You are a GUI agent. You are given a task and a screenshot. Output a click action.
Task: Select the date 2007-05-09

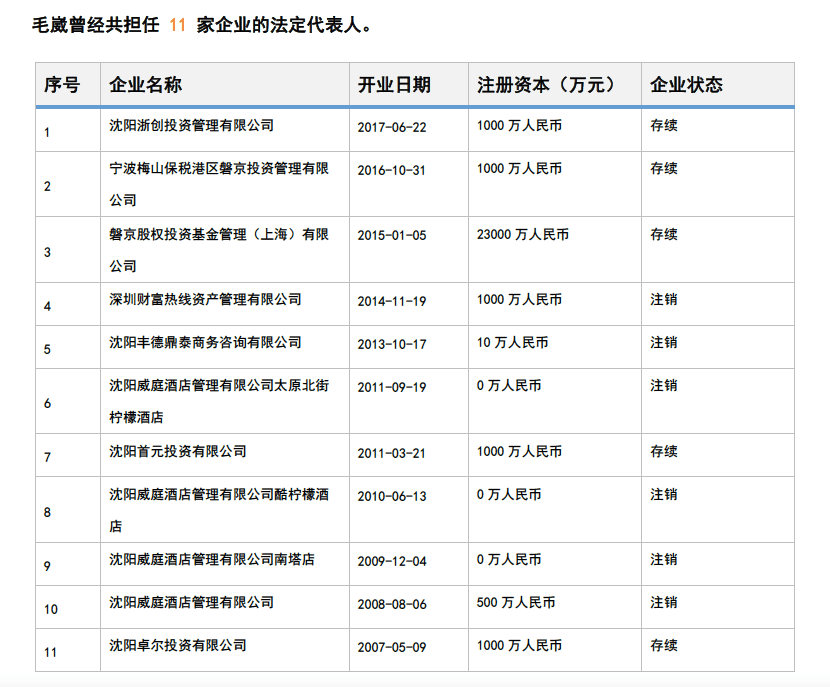tap(392, 647)
